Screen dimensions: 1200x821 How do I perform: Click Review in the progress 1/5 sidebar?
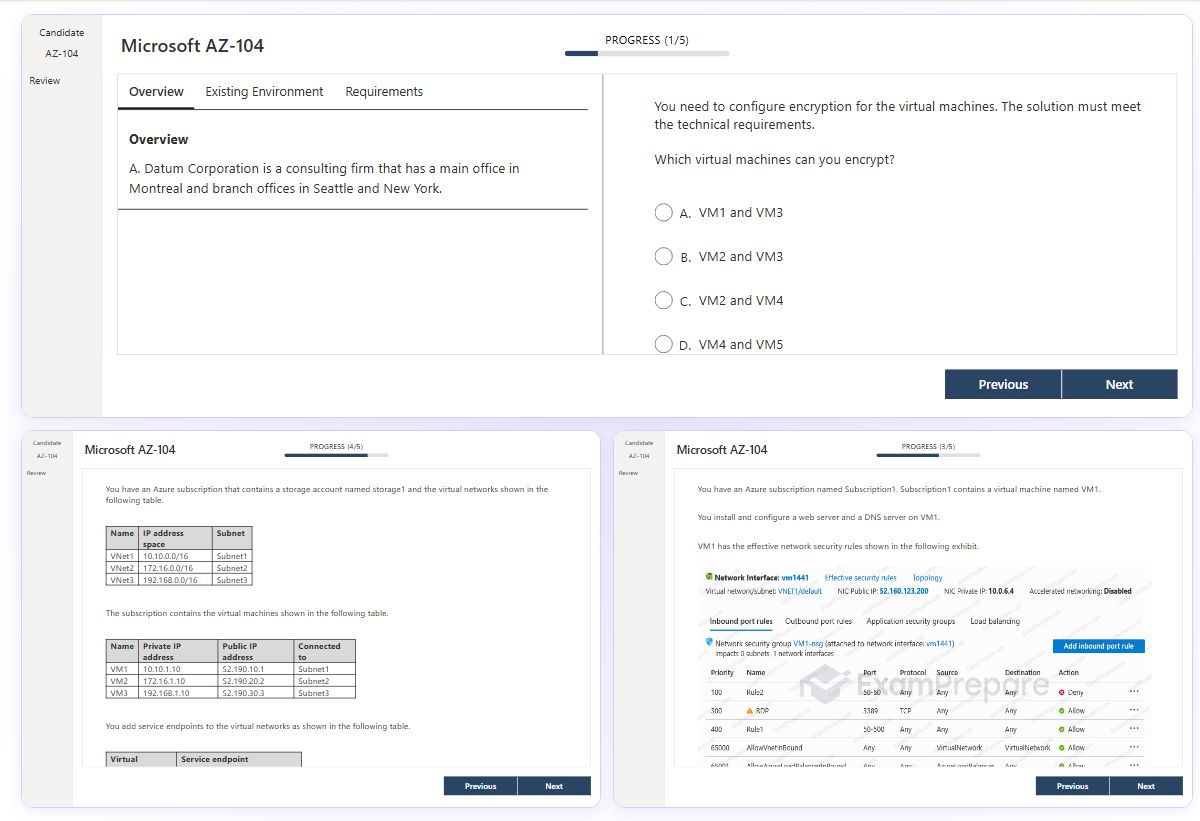[x=44, y=81]
